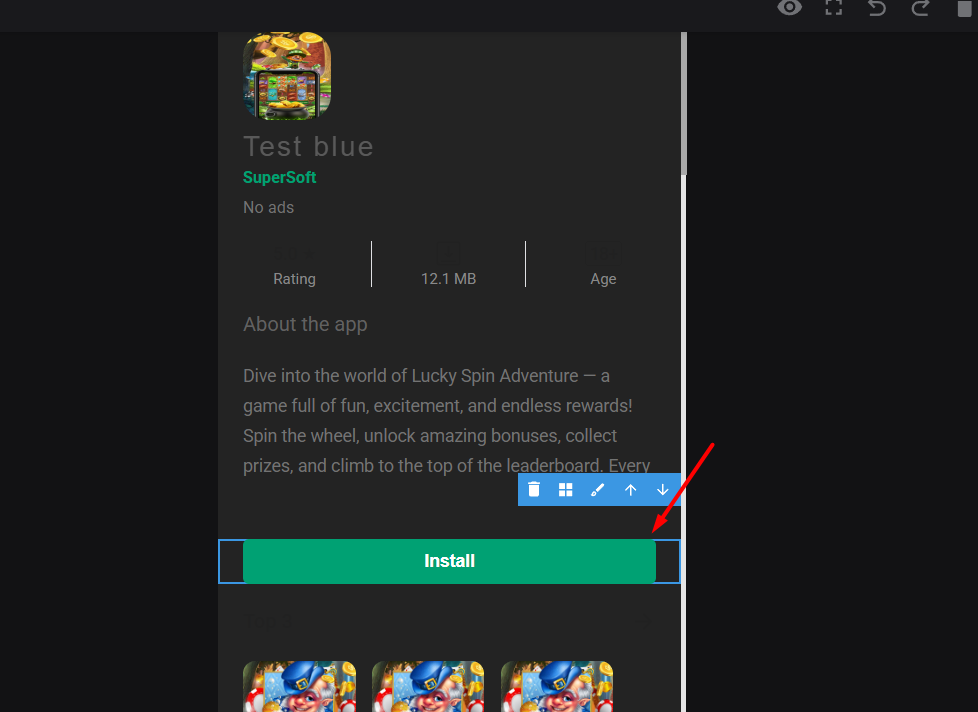This screenshot has width=978, height=712.
Task: Click the second game thumbnail in the row
Action: coord(428,687)
